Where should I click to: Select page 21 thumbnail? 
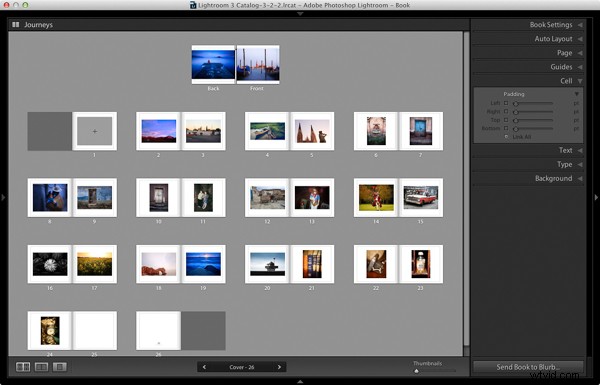[312, 264]
